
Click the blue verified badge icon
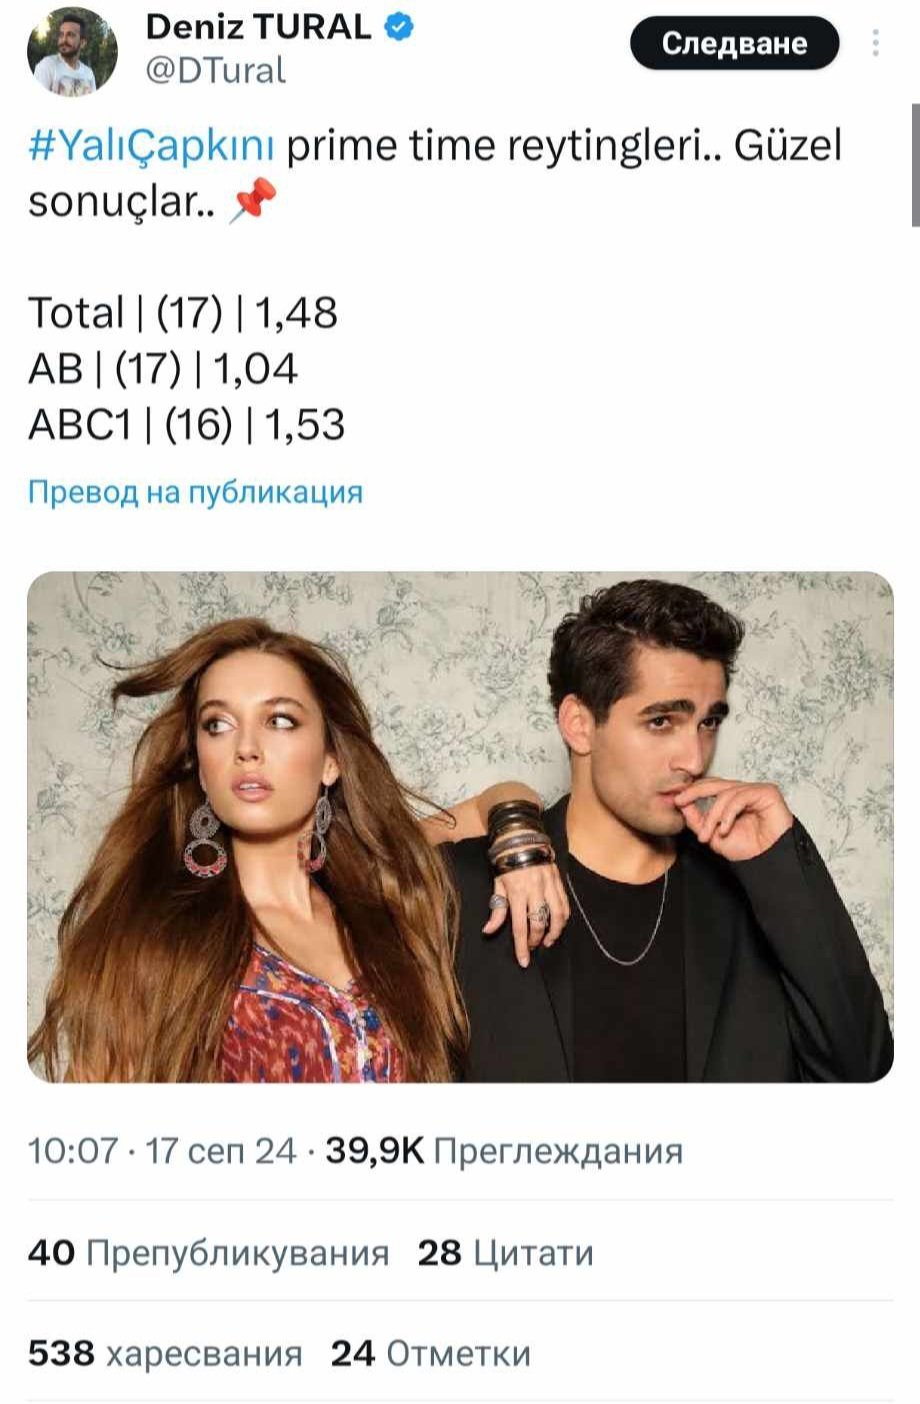point(400,28)
